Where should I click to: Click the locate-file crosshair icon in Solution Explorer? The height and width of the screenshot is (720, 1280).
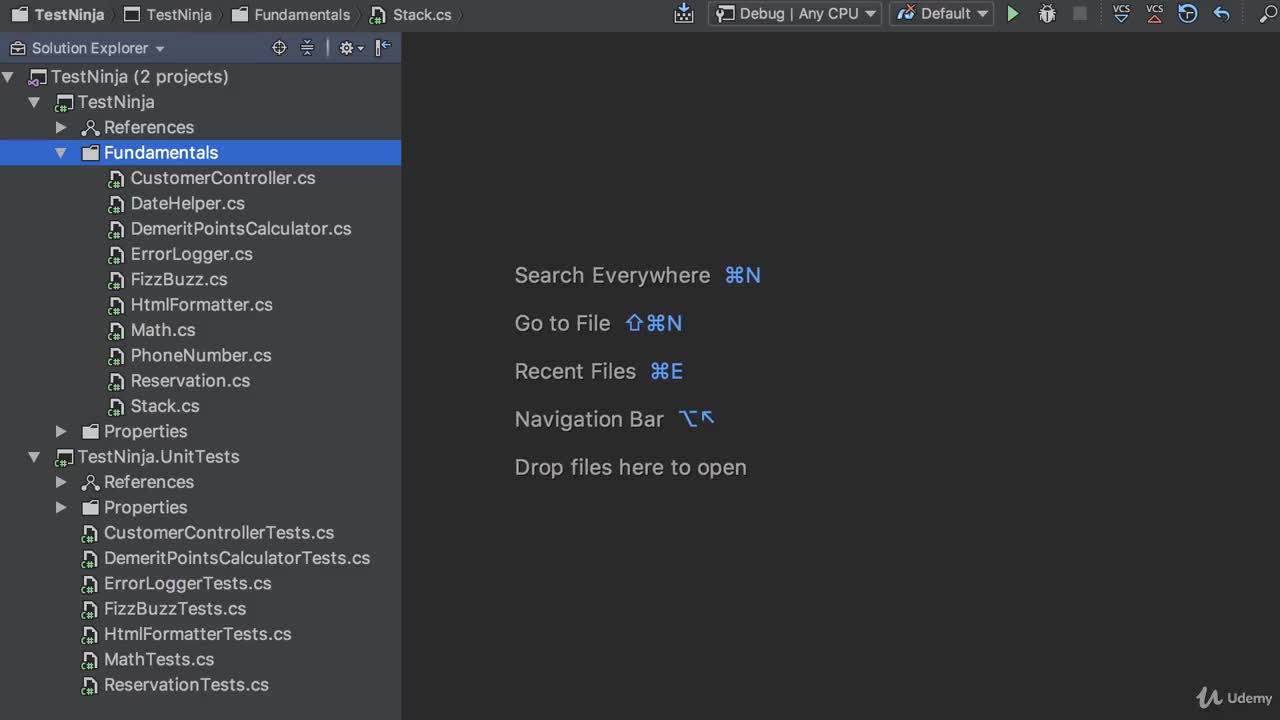click(279, 48)
